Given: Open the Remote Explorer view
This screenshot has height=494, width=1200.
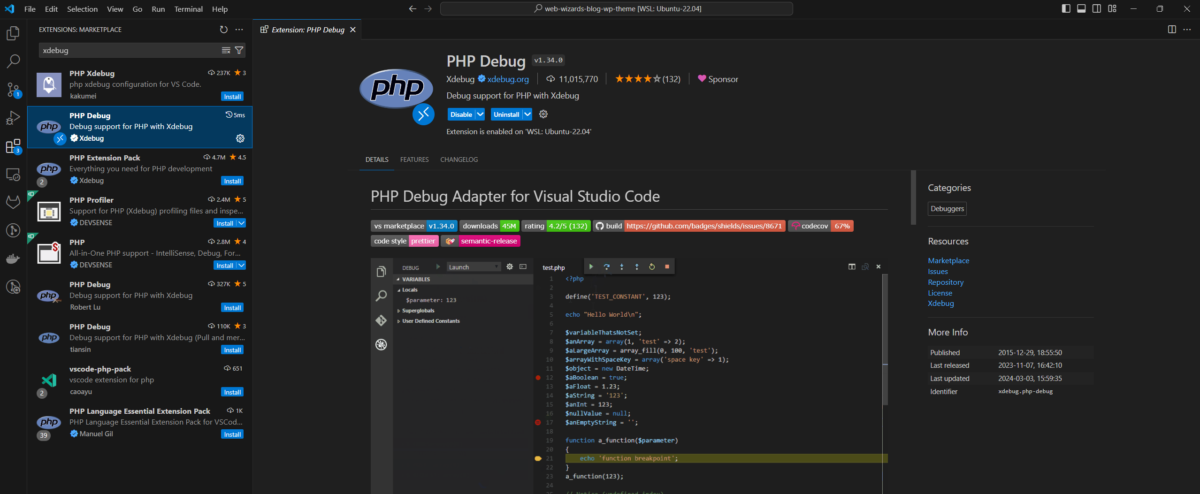Looking at the screenshot, I should click(13, 174).
